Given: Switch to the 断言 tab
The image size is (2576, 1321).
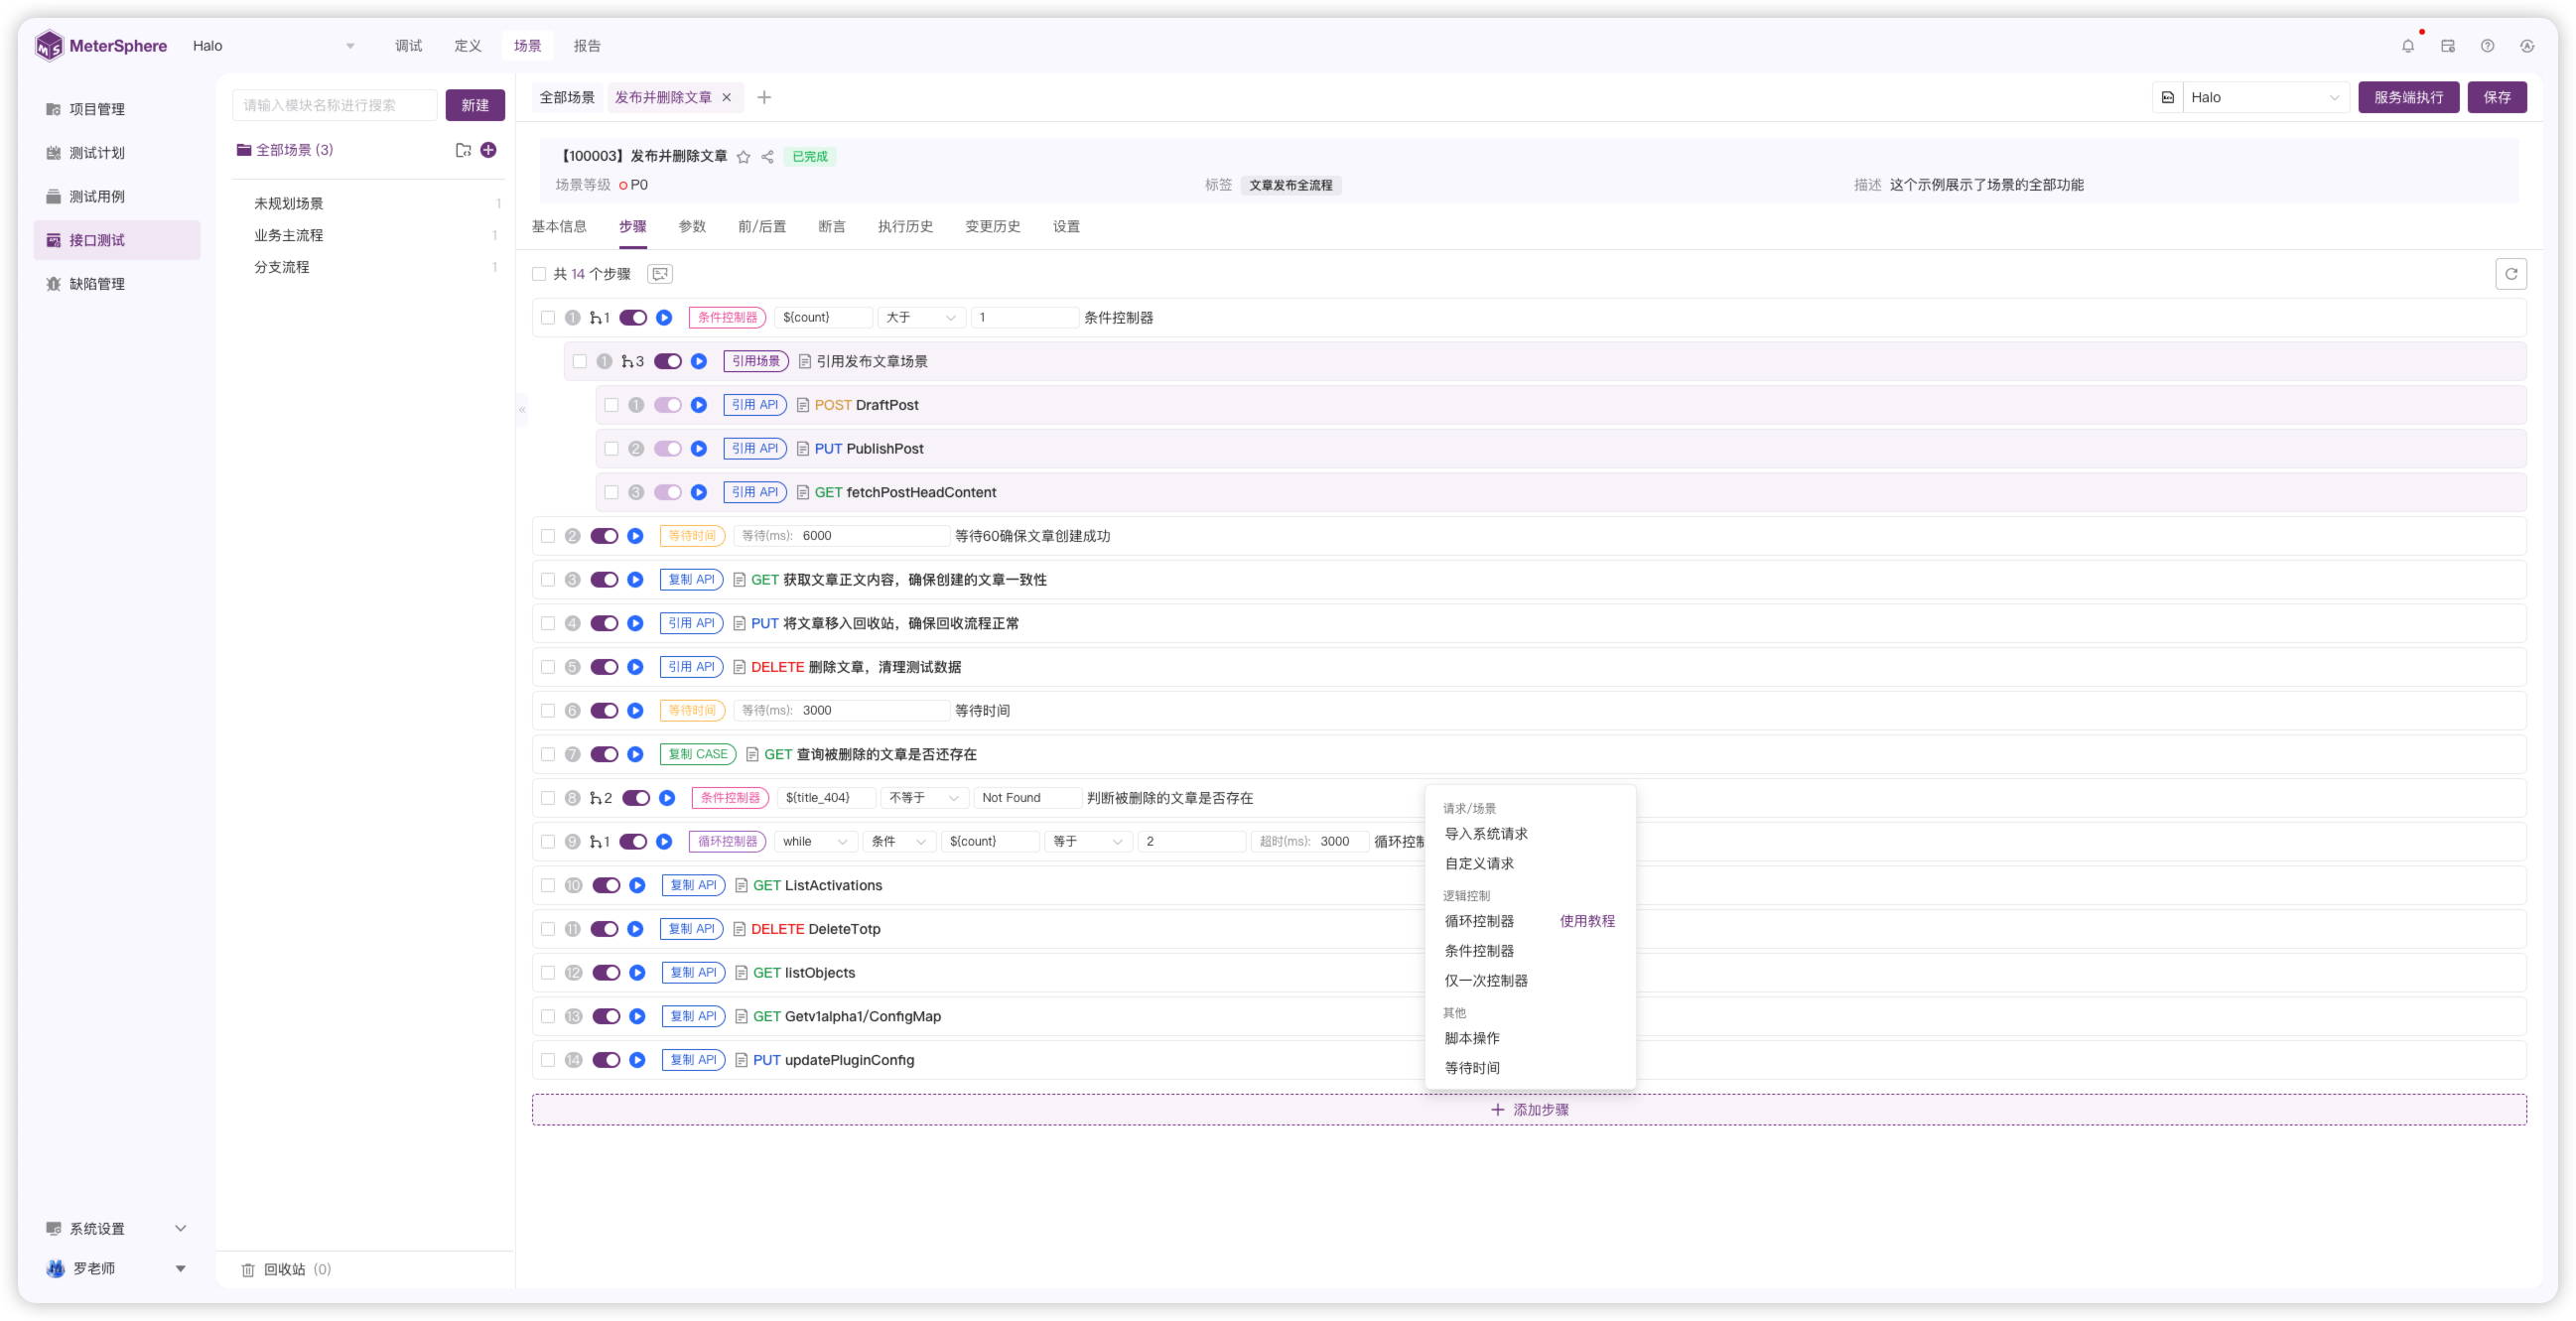Looking at the screenshot, I should click(x=831, y=227).
